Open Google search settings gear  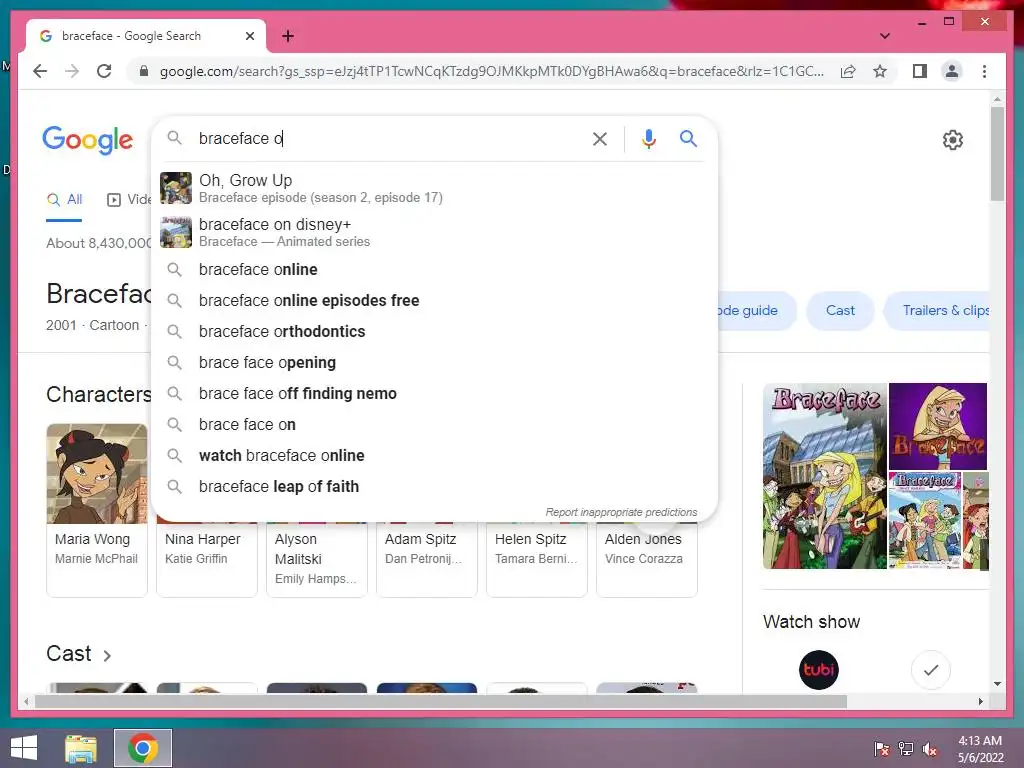pos(952,140)
